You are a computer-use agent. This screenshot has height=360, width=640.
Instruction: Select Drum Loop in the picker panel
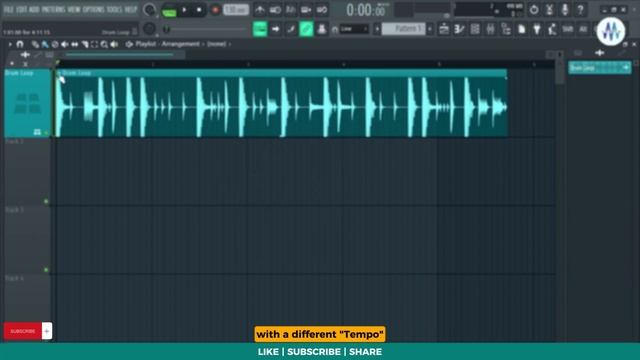[x=600, y=68]
